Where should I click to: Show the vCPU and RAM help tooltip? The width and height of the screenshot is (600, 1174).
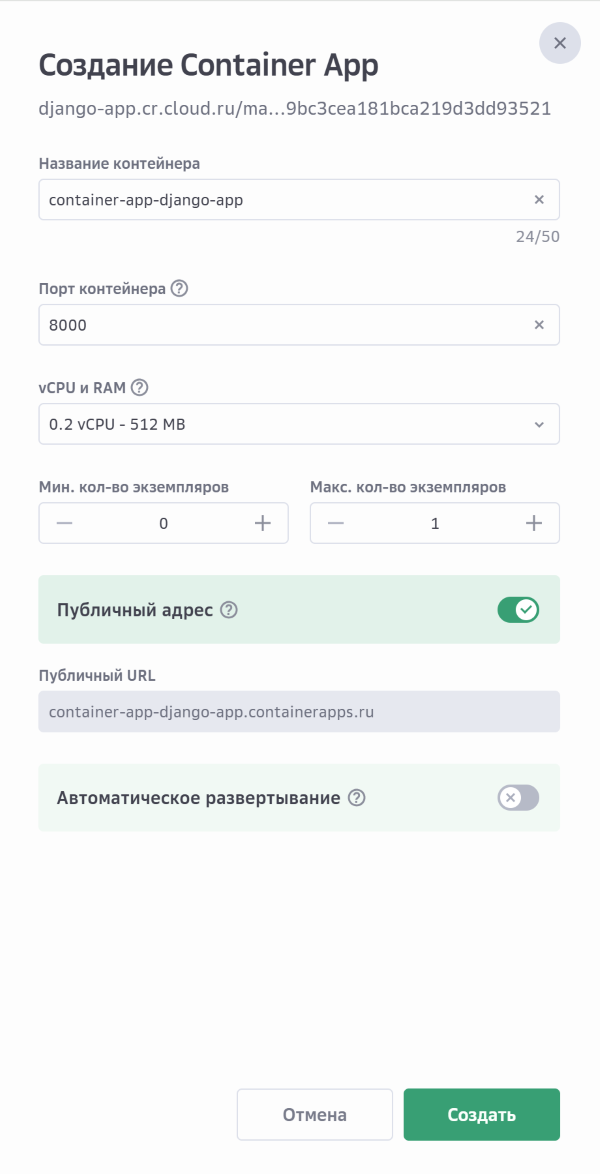tap(140, 388)
